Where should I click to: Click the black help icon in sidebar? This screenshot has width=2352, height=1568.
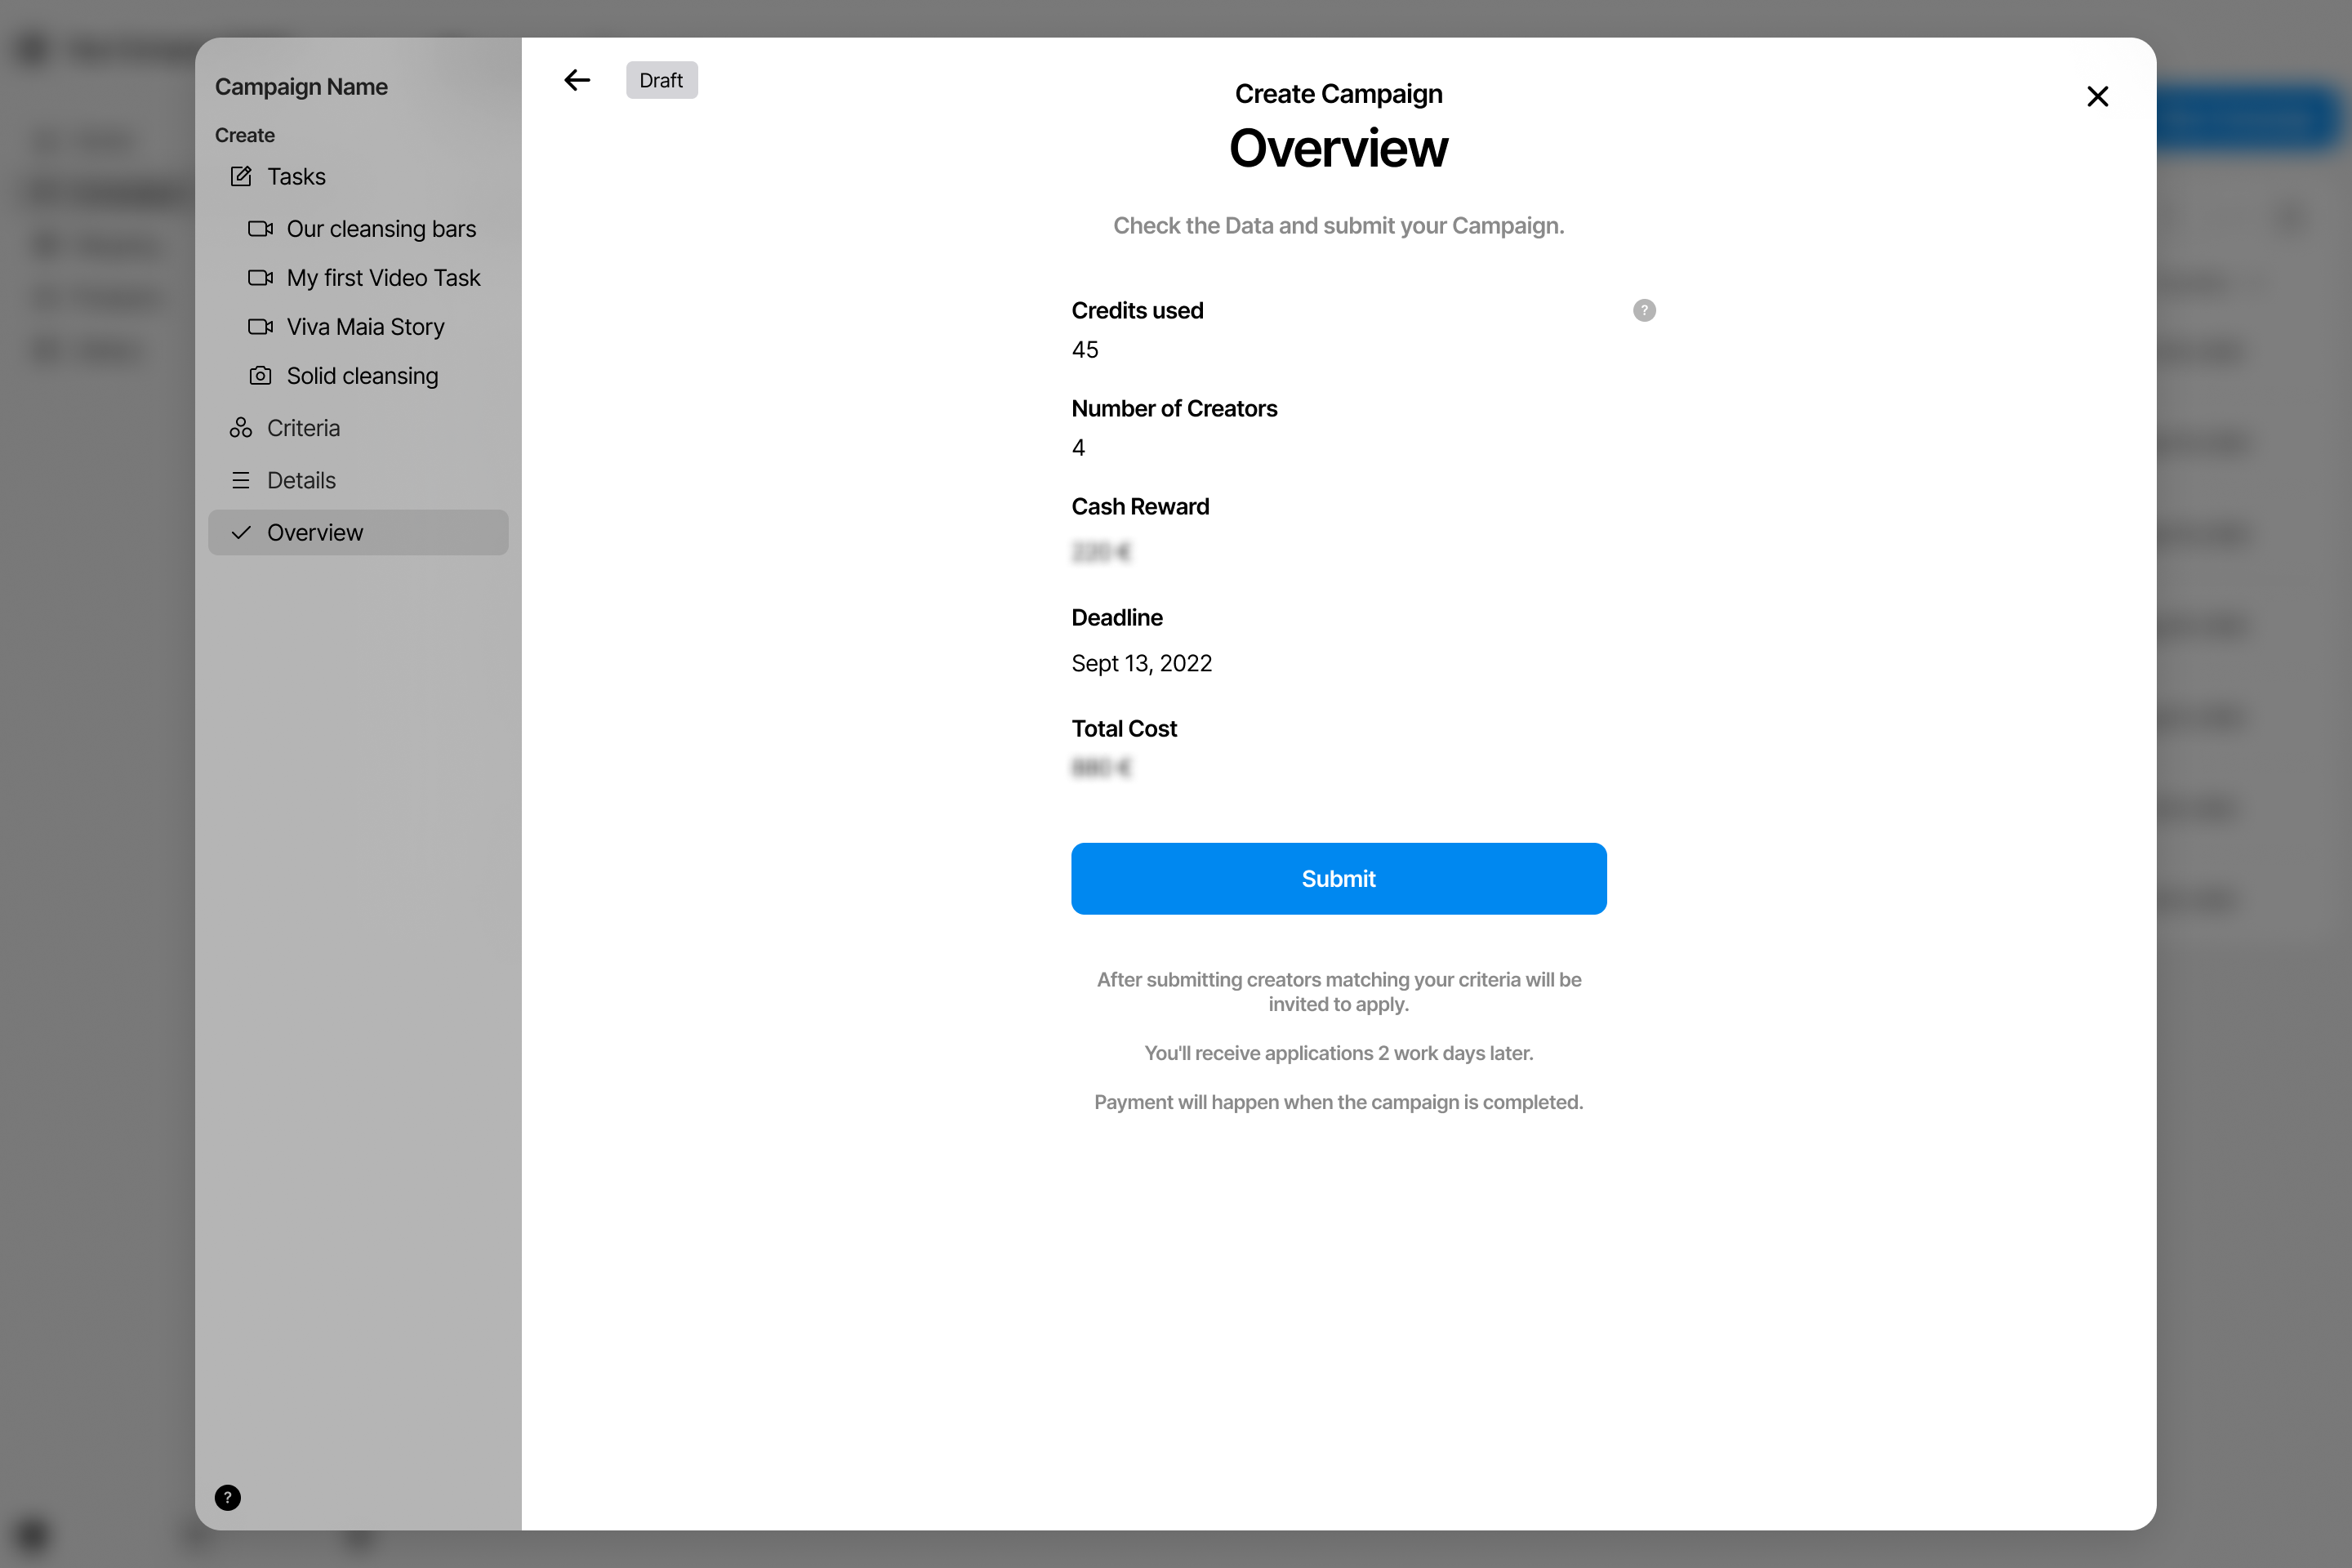point(227,1497)
